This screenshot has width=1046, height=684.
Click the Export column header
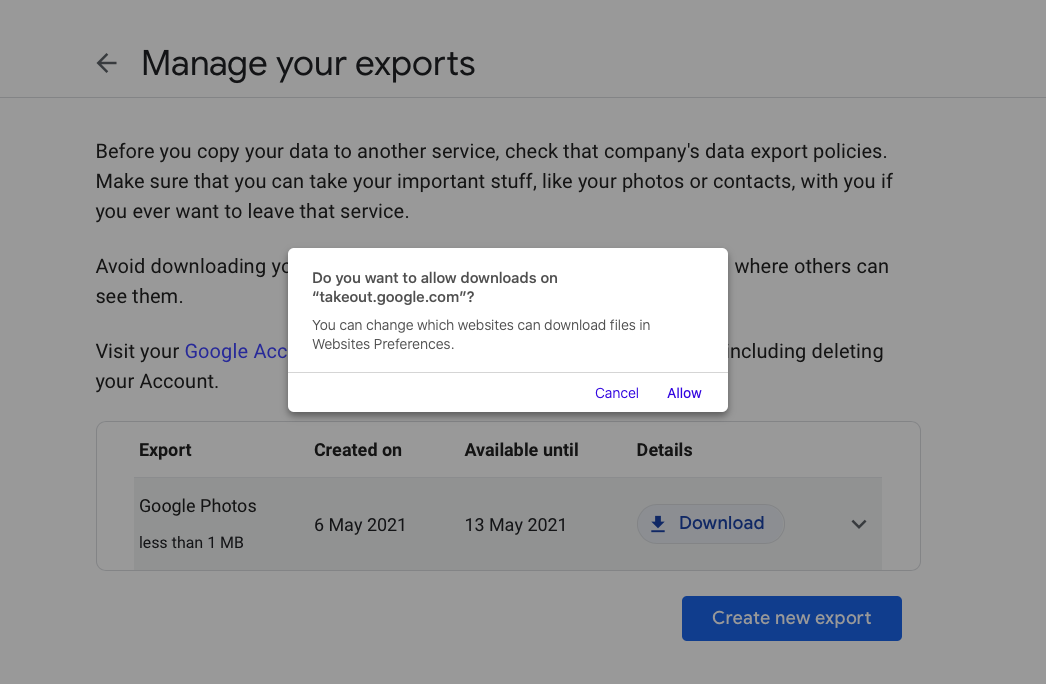(165, 450)
